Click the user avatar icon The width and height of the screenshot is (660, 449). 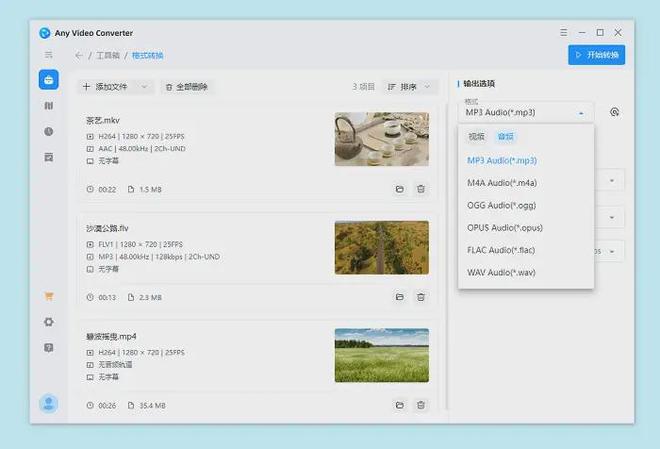48,403
